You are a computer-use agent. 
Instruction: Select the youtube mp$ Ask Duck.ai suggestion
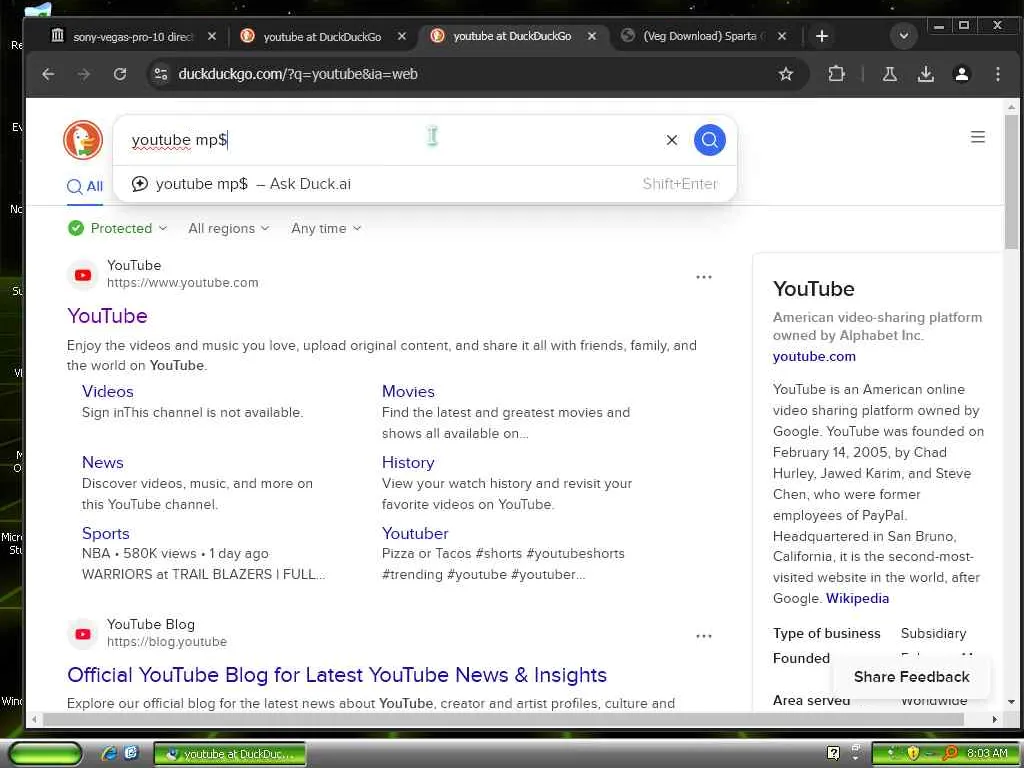424,184
